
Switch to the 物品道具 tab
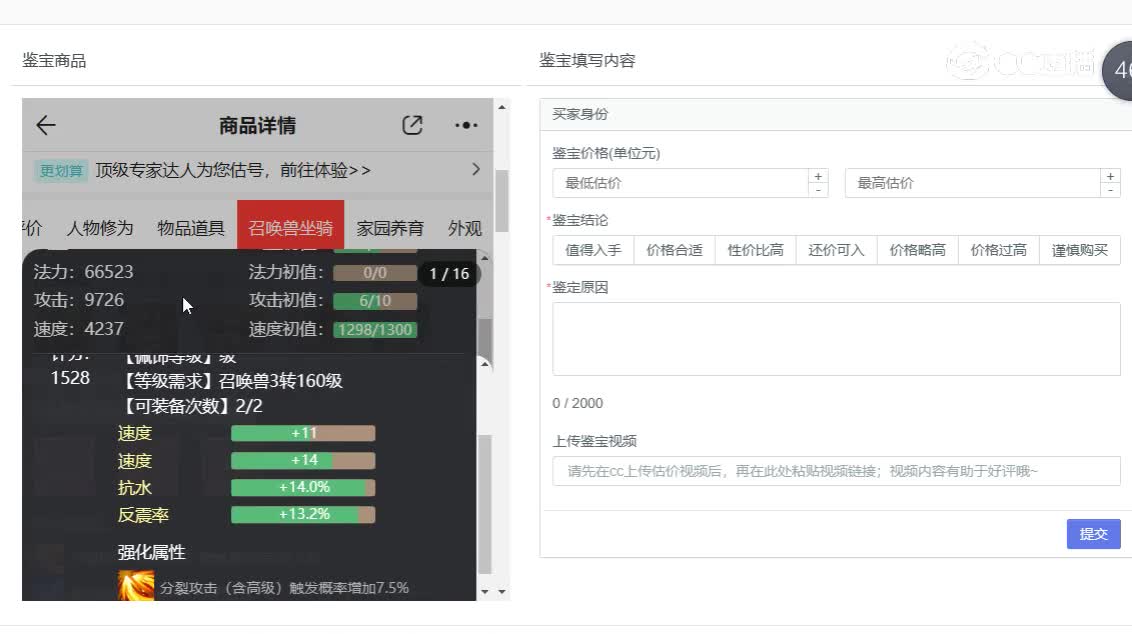click(191, 228)
